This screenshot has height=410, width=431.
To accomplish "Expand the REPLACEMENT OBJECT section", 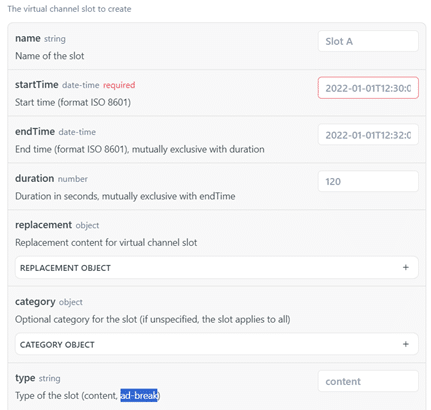I will tap(217, 267).
